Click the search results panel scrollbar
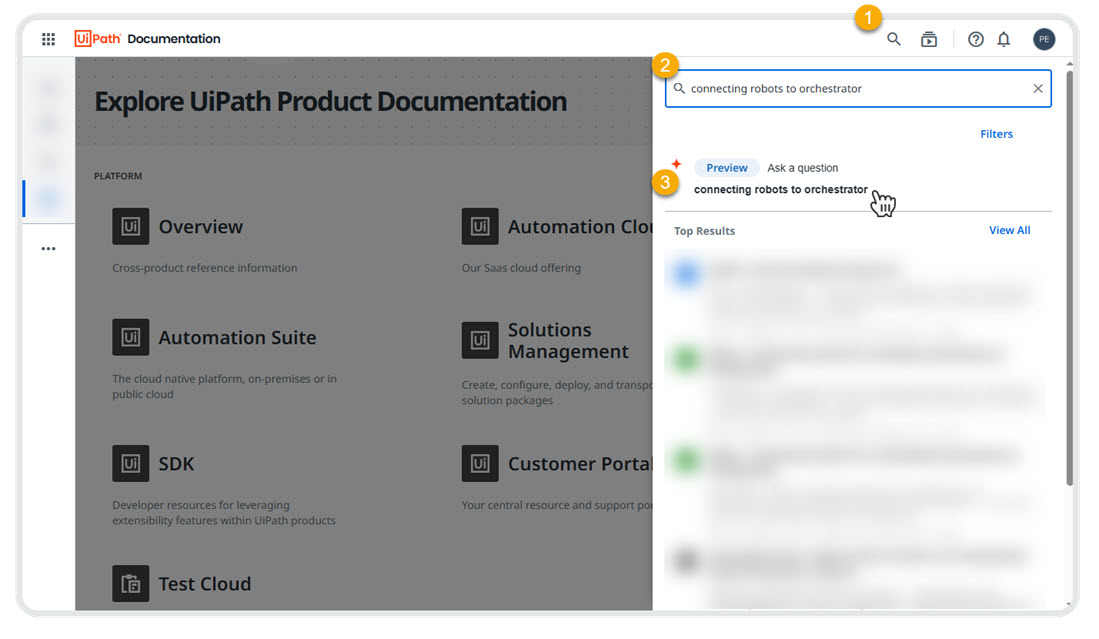 pyautogui.click(x=1068, y=280)
